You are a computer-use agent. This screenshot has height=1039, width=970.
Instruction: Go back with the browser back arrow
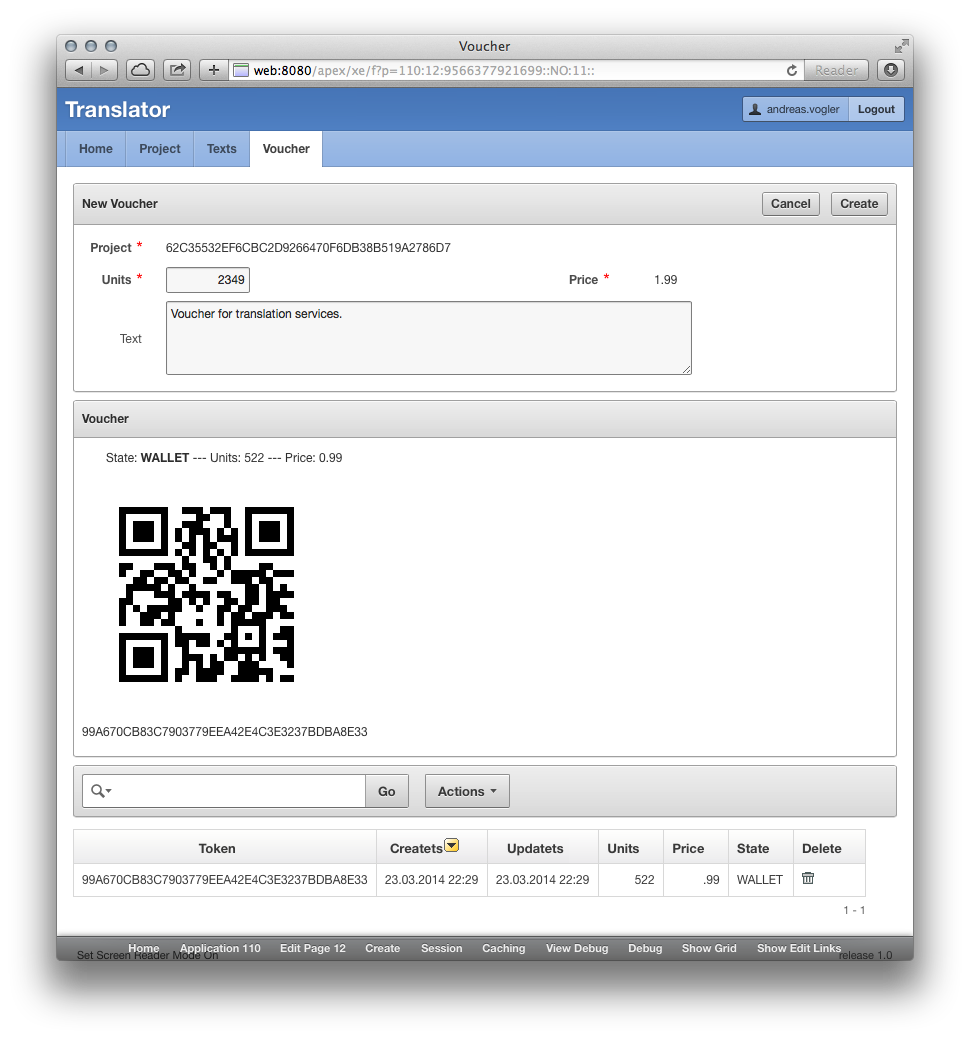79,70
